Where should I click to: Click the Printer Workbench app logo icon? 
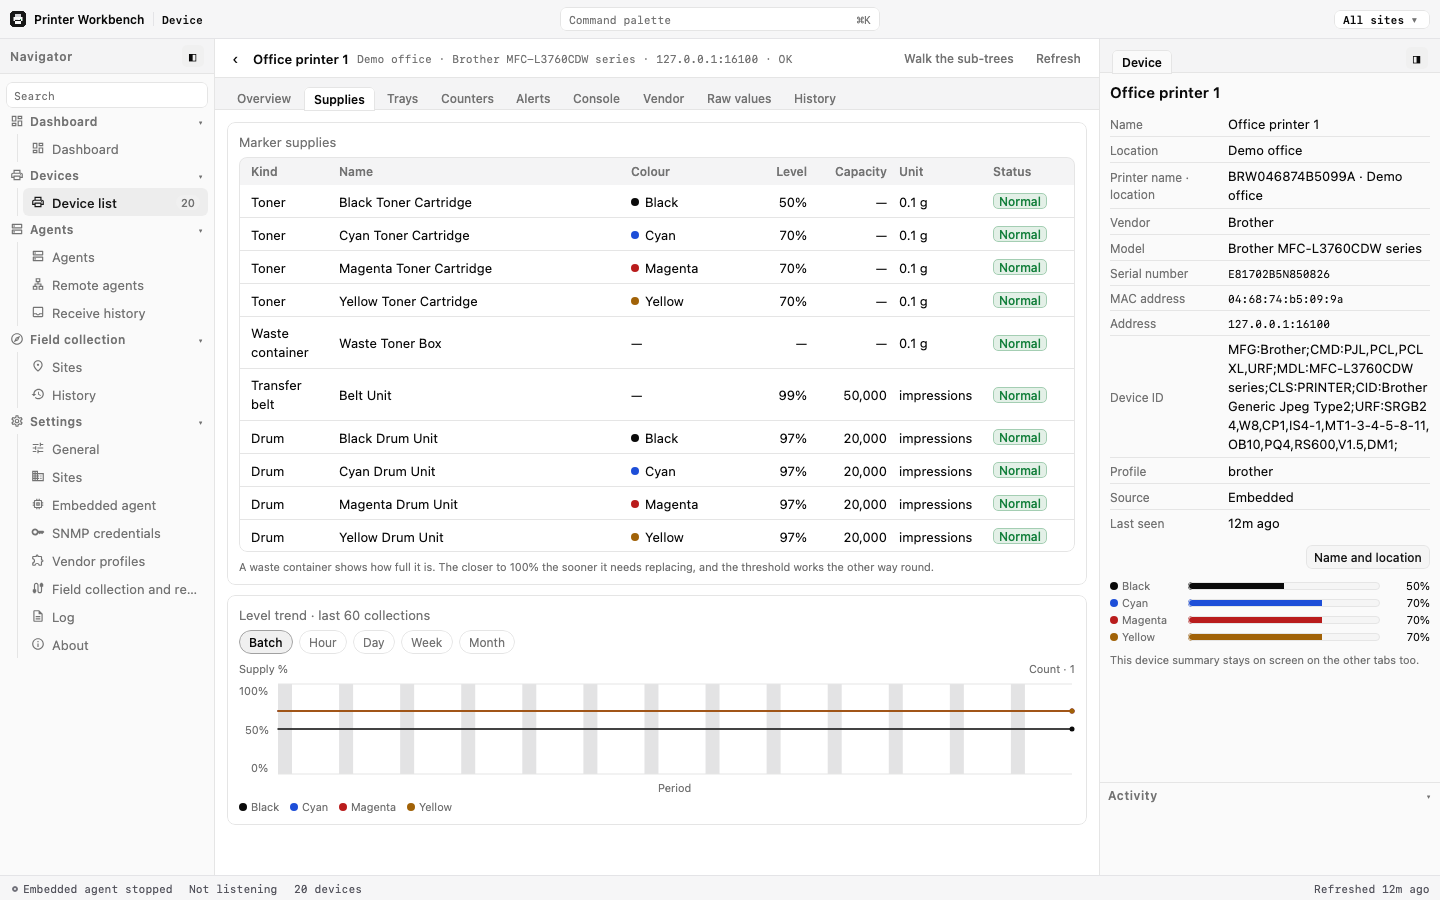[18, 19]
